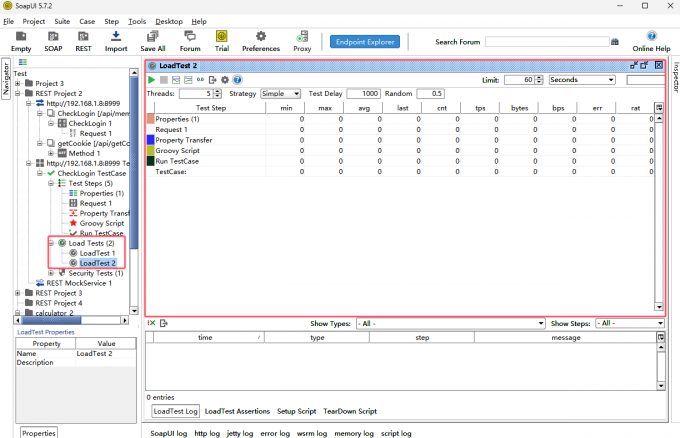Open the Tools menu
This screenshot has height=438, width=680.
pos(137,21)
